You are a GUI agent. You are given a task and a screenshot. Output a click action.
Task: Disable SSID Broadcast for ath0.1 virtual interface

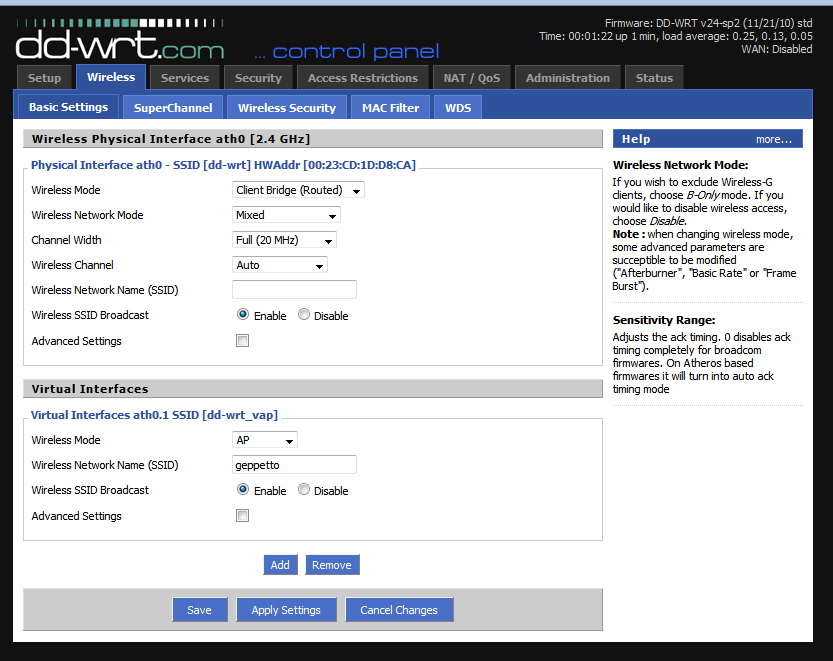click(x=304, y=489)
